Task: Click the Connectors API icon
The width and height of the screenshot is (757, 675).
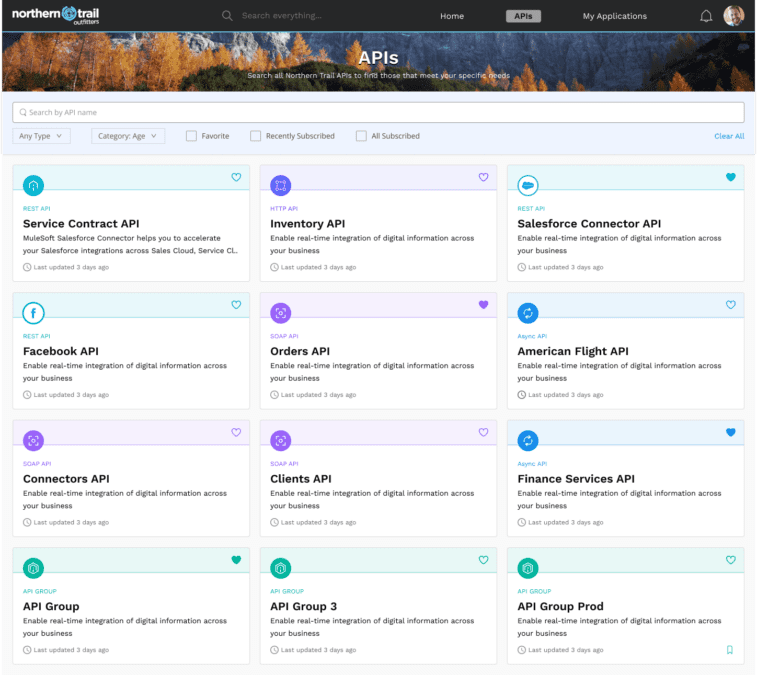Action: pyautogui.click(x=33, y=440)
